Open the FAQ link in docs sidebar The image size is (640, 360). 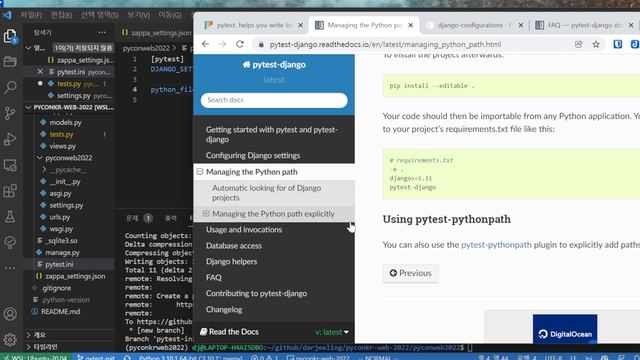[x=213, y=278]
